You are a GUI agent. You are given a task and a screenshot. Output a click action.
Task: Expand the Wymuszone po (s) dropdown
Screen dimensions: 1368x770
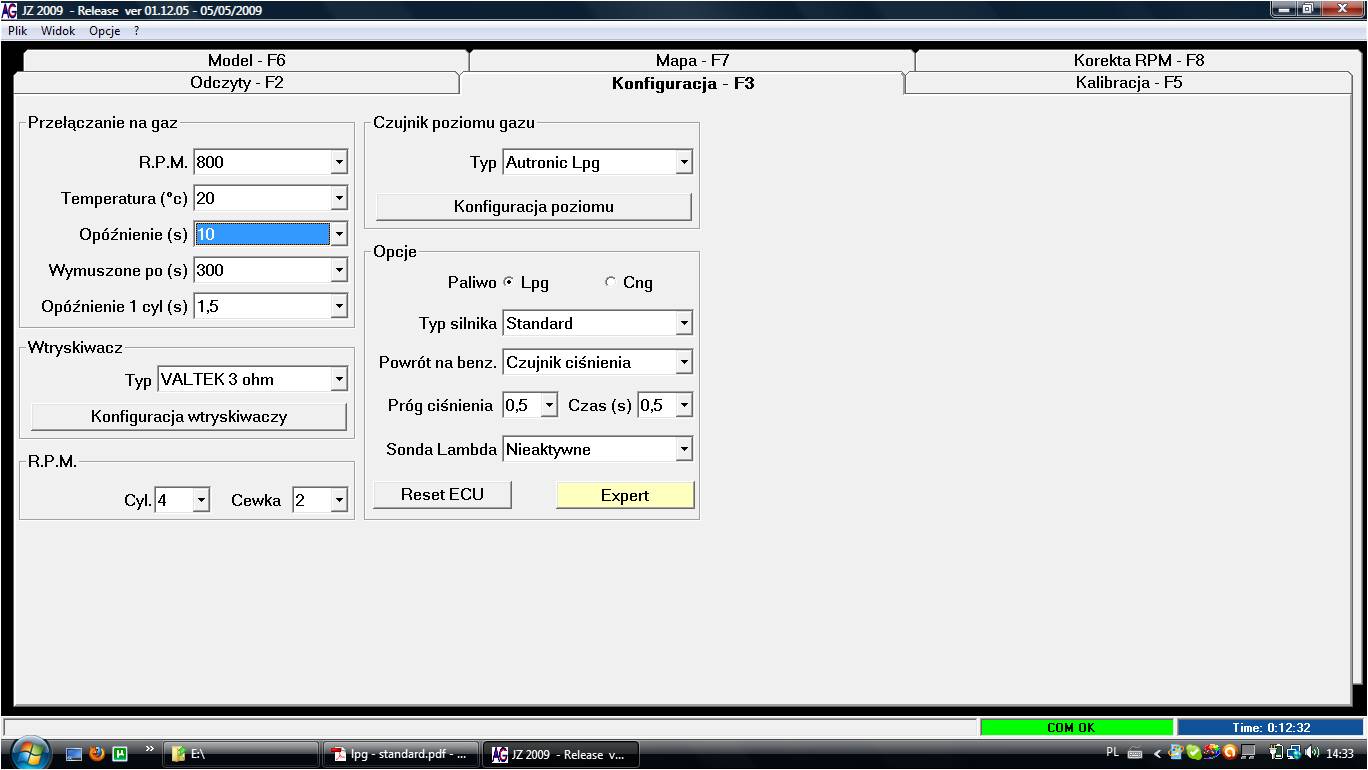339,270
